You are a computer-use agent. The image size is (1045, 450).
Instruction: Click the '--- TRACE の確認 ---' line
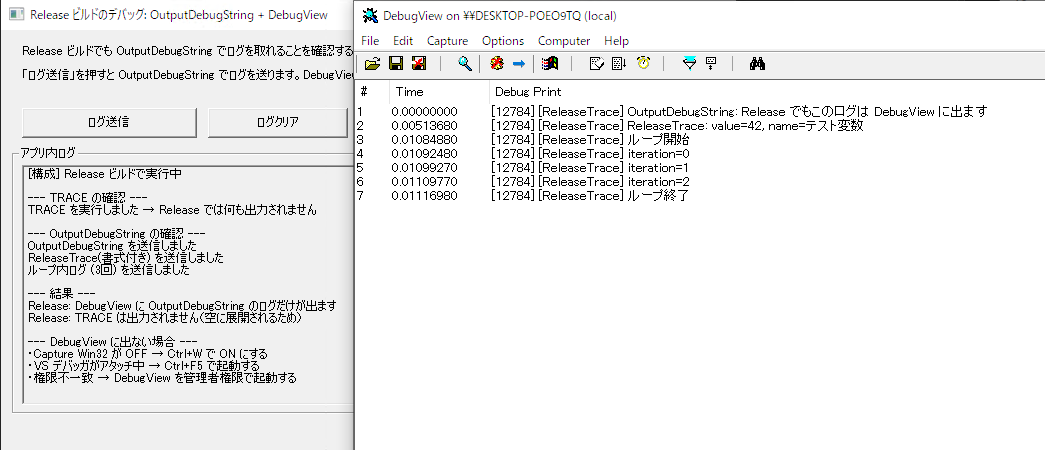(87, 198)
